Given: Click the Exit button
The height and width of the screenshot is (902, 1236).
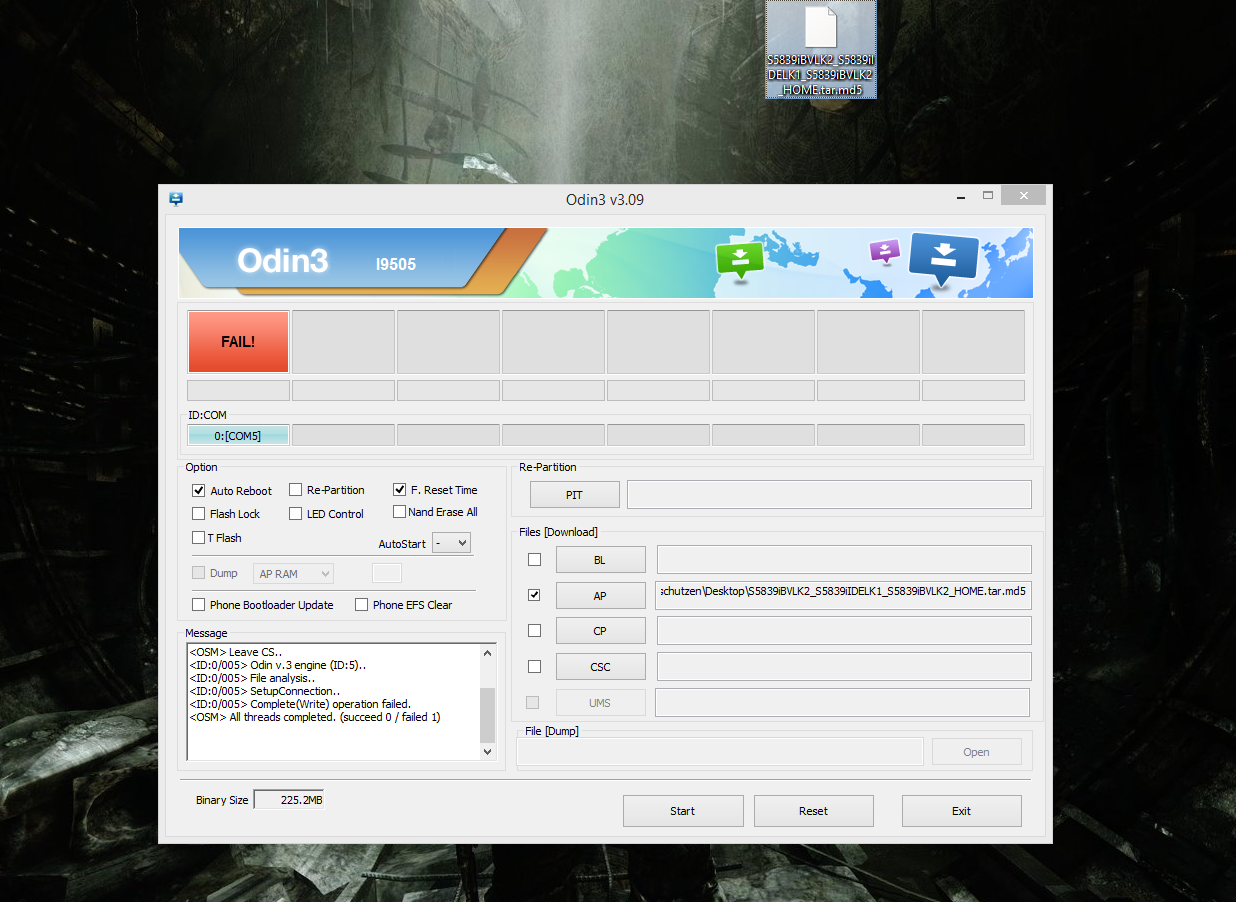Looking at the screenshot, I should pos(962,811).
